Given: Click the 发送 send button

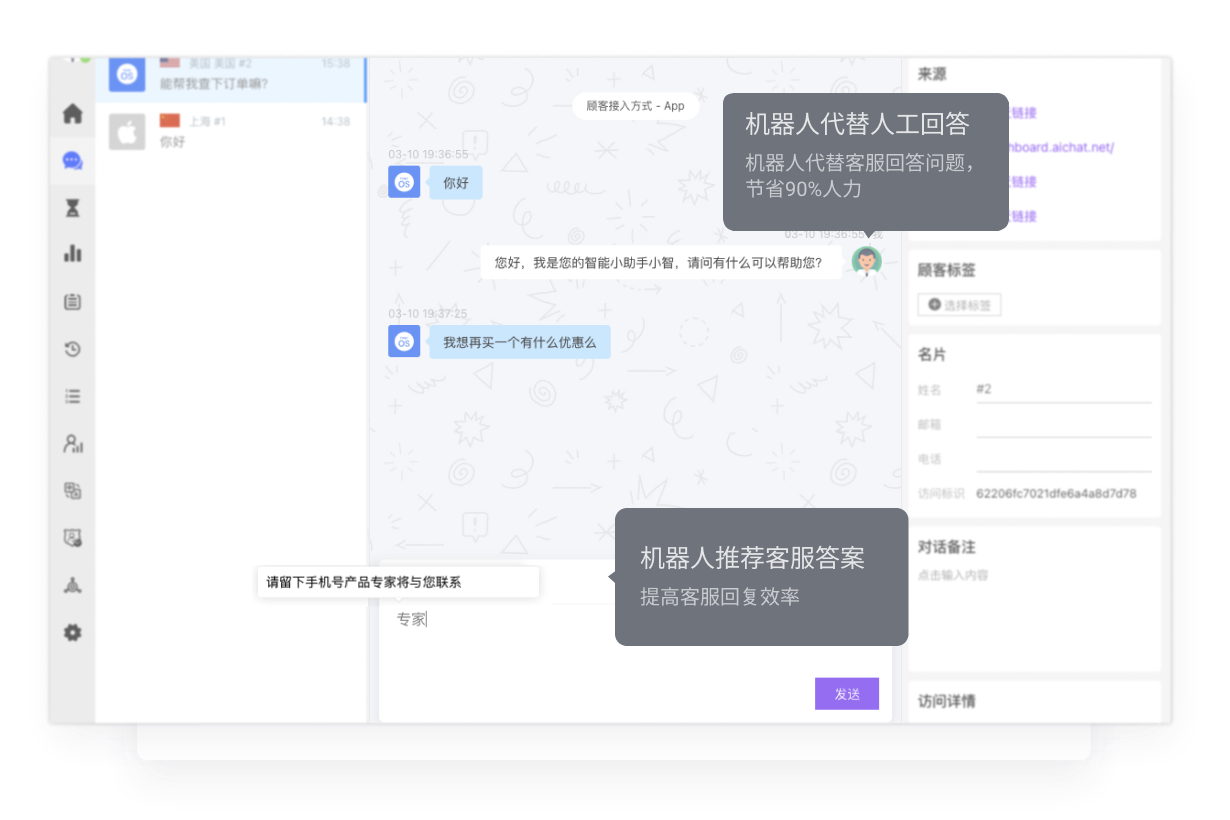Looking at the screenshot, I should pos(846,693).
